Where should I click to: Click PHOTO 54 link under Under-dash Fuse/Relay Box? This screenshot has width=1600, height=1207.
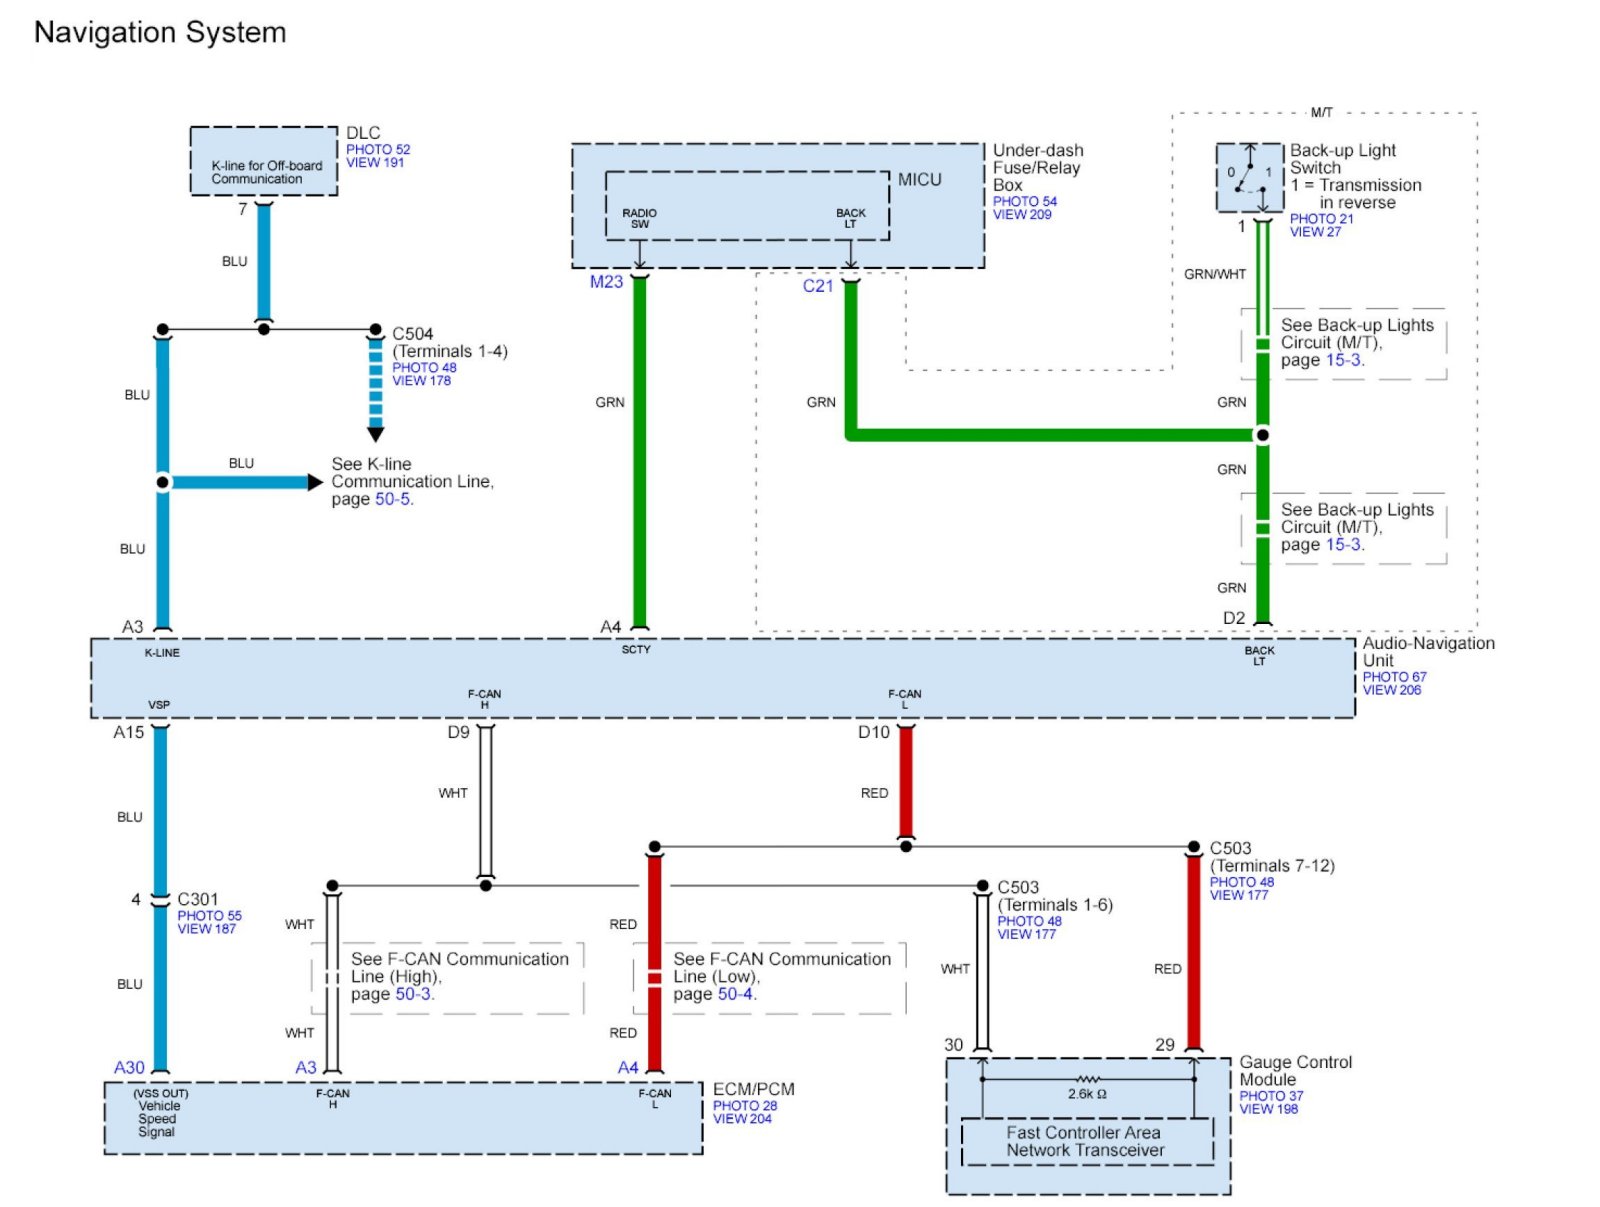coord(1024,201)
